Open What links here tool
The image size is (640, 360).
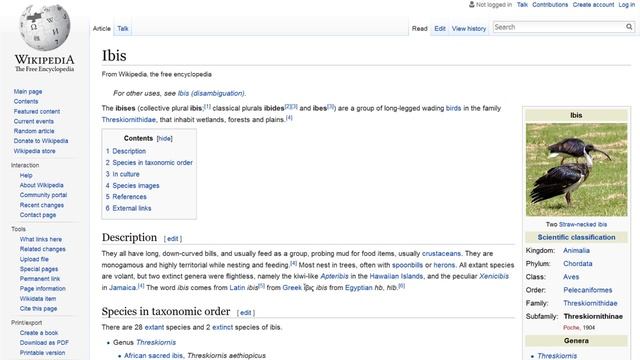(41, 239)
